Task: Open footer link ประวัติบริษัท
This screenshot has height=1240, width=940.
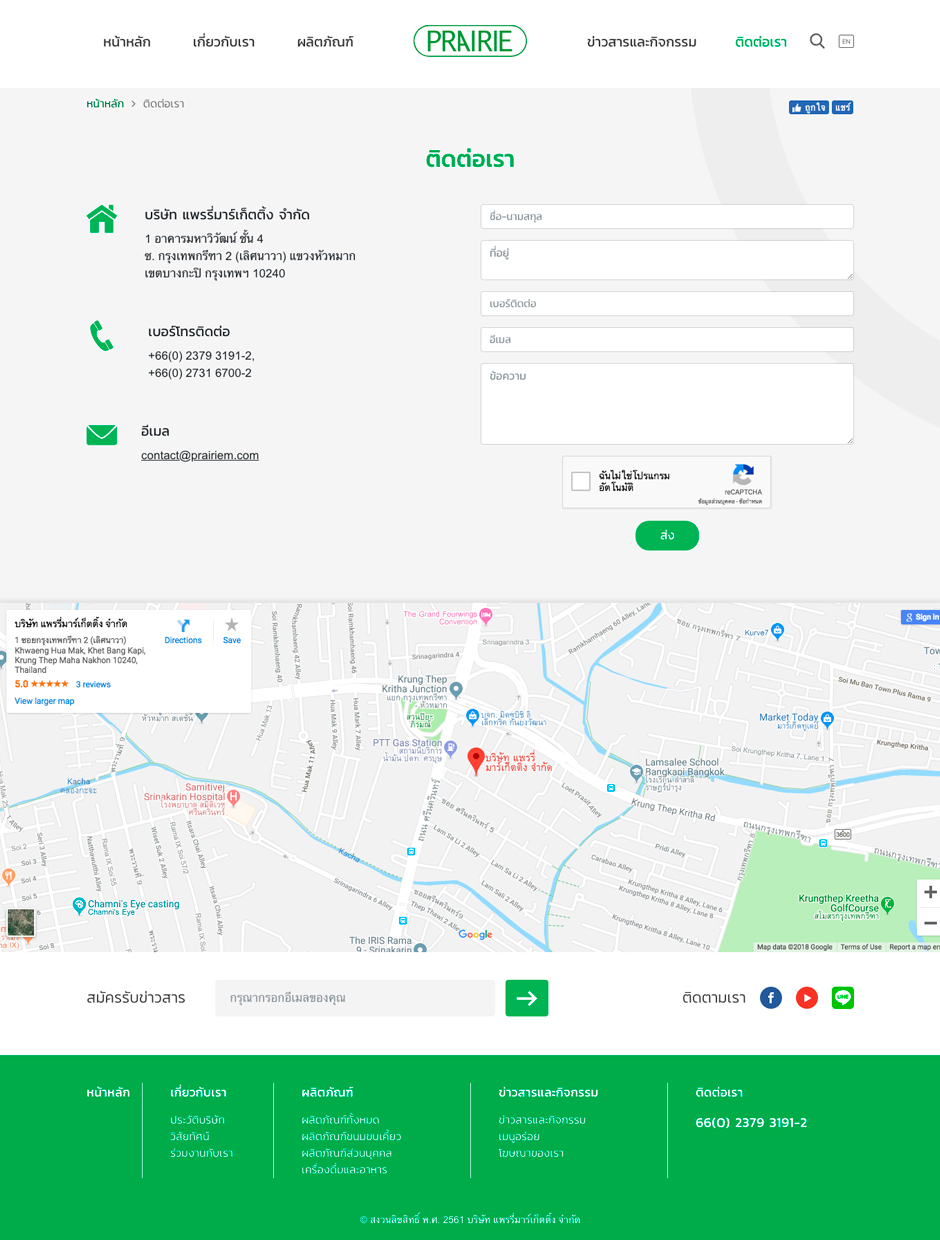Action: (198, 1120)
